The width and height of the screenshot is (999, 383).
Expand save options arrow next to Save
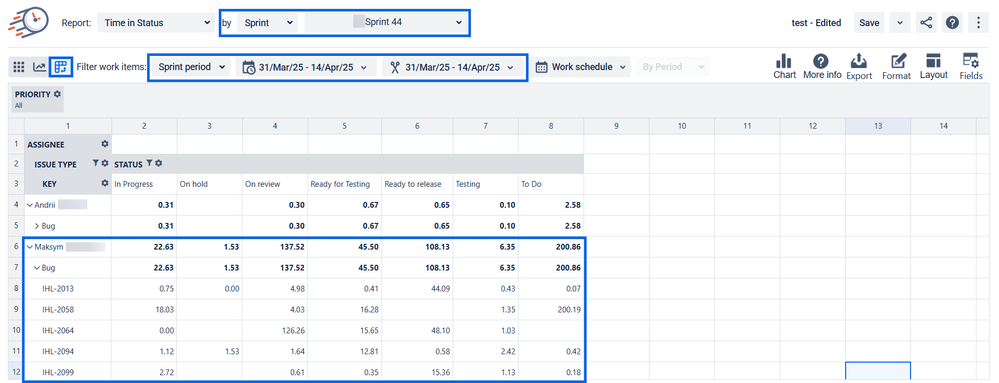(899, 22)
